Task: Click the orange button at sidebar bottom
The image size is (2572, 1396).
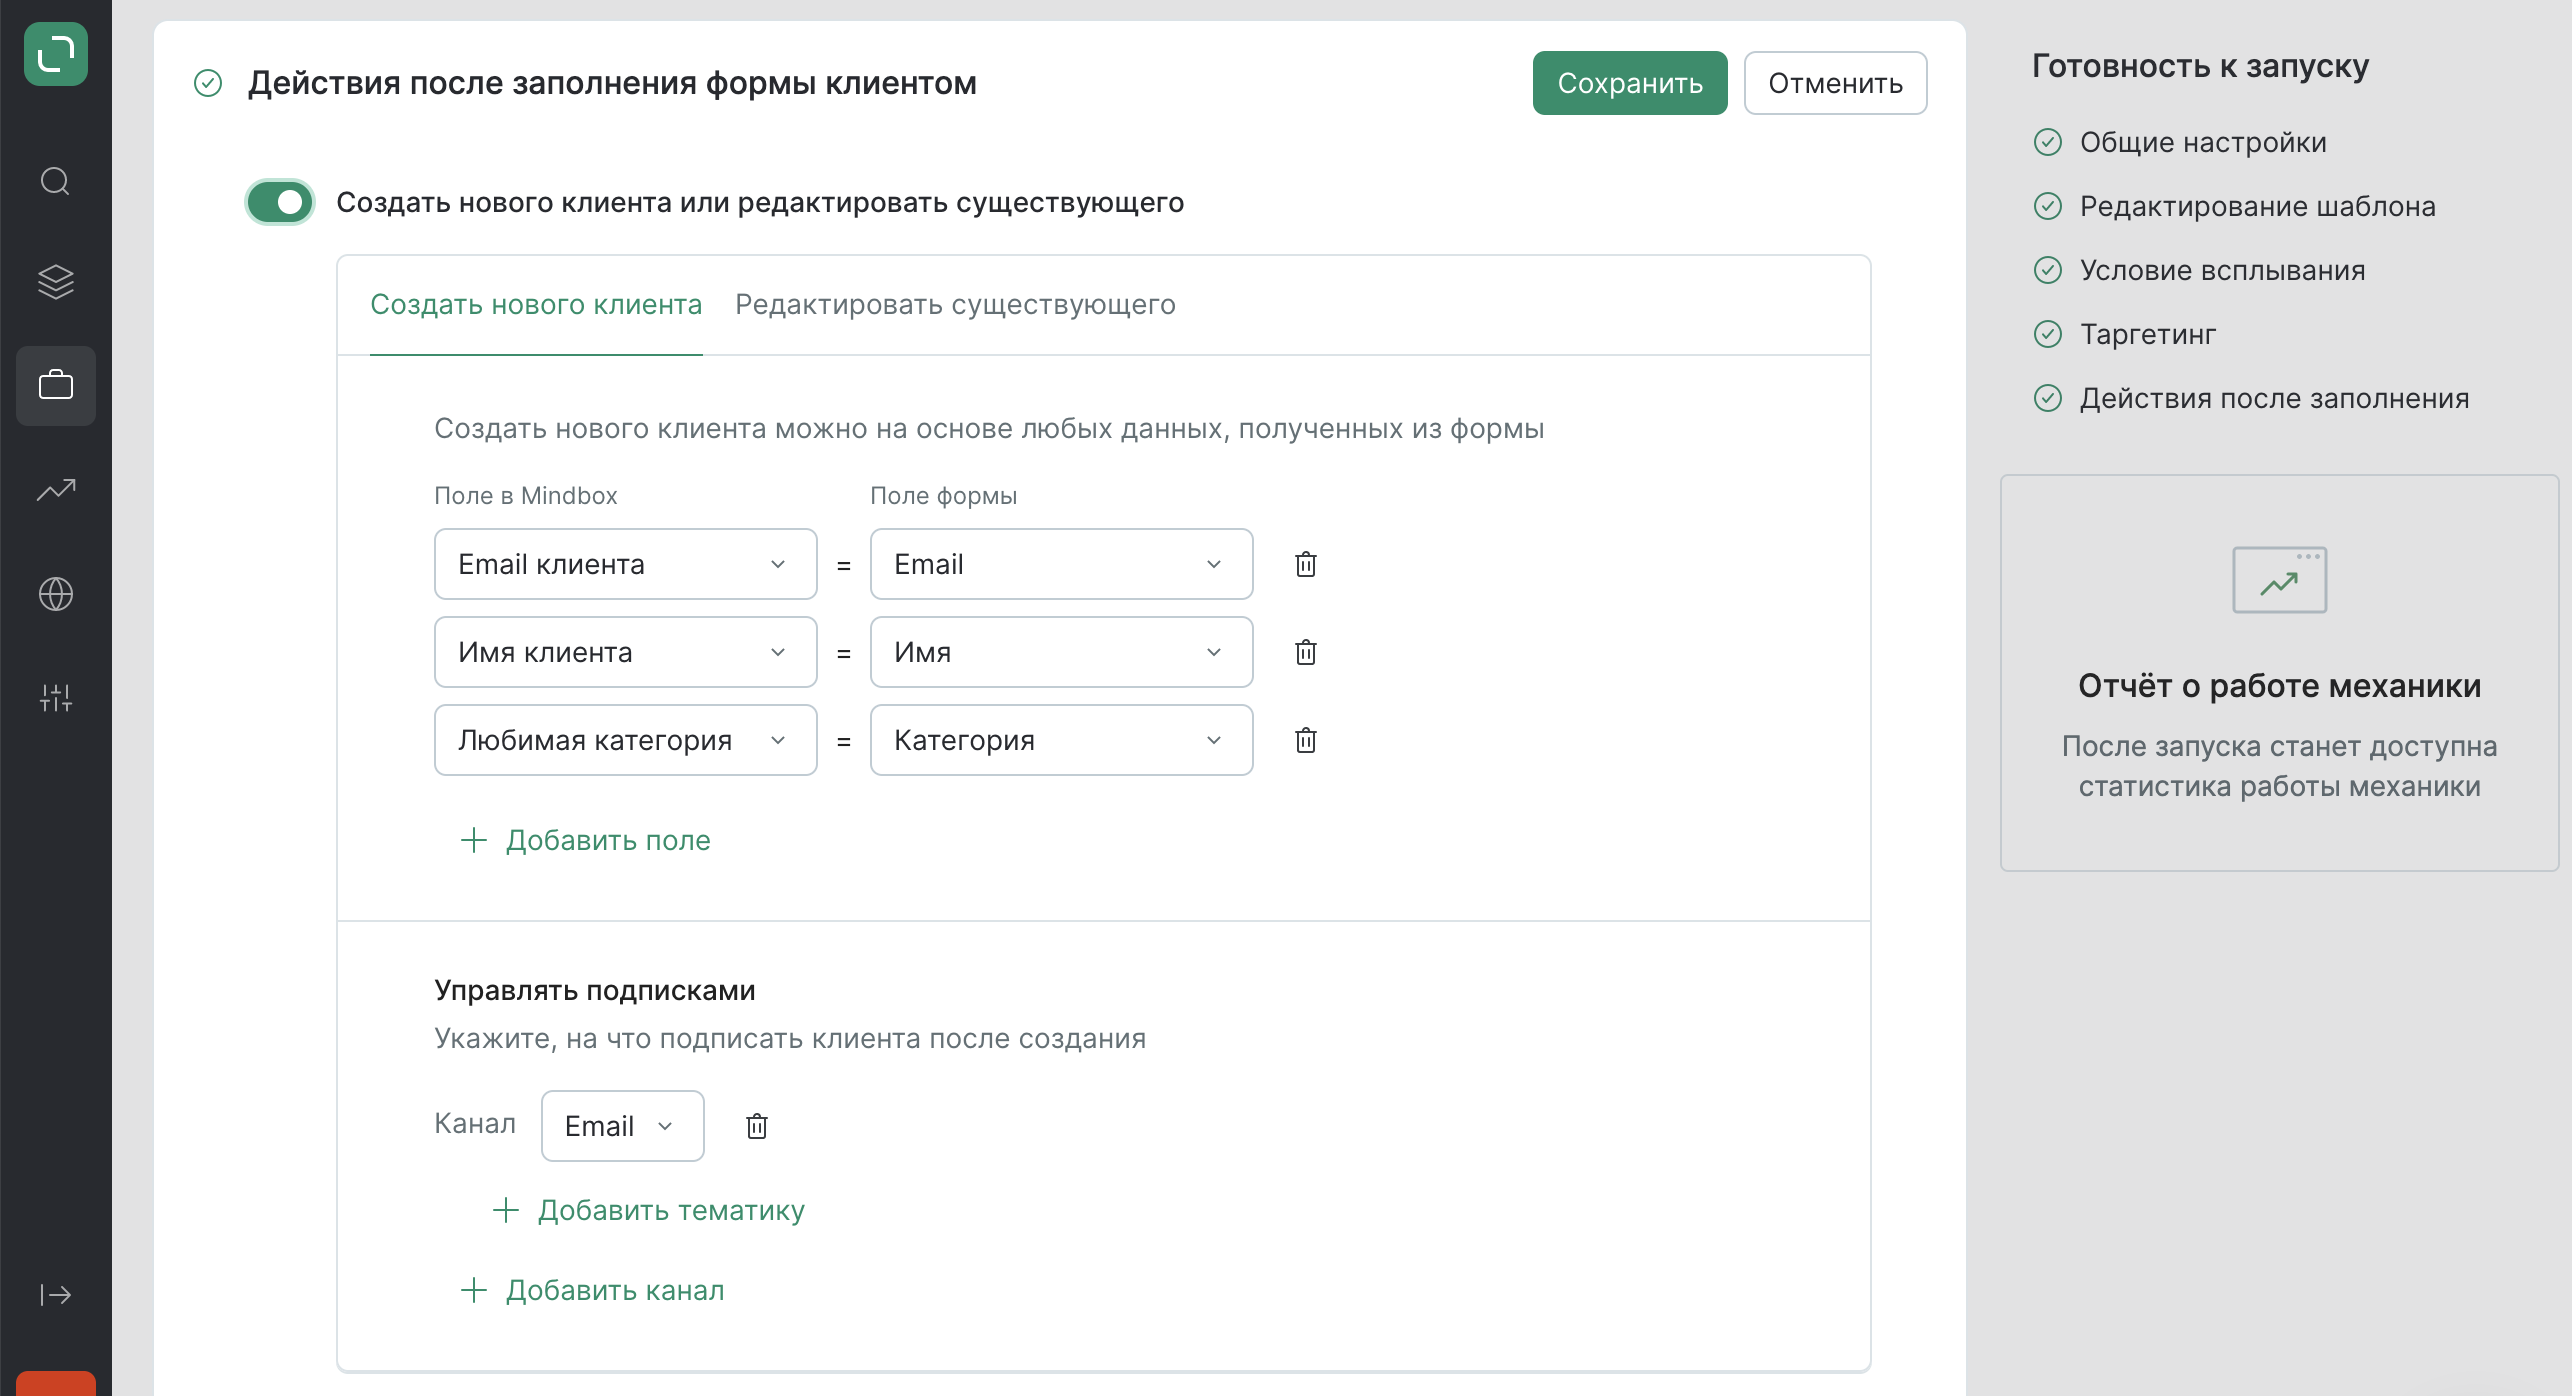Action: click(x=56, y=1383)
